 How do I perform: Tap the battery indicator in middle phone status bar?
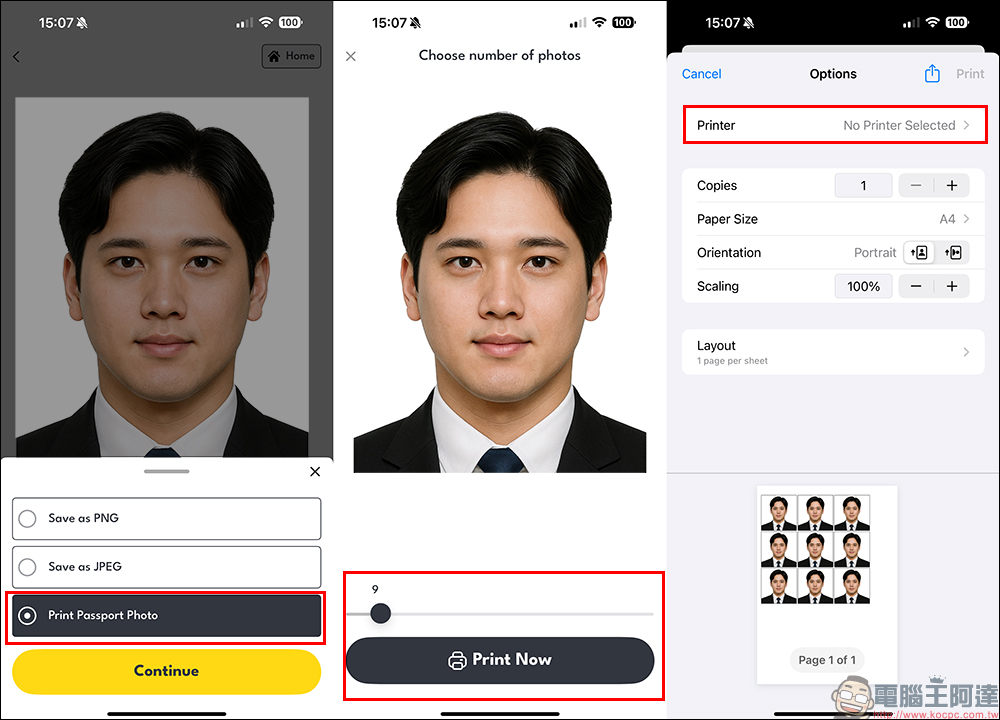coord(623,23)
